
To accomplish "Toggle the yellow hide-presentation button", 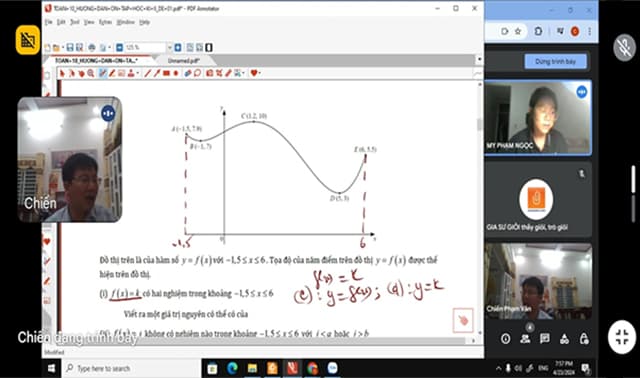I will [x=28, y=40].
